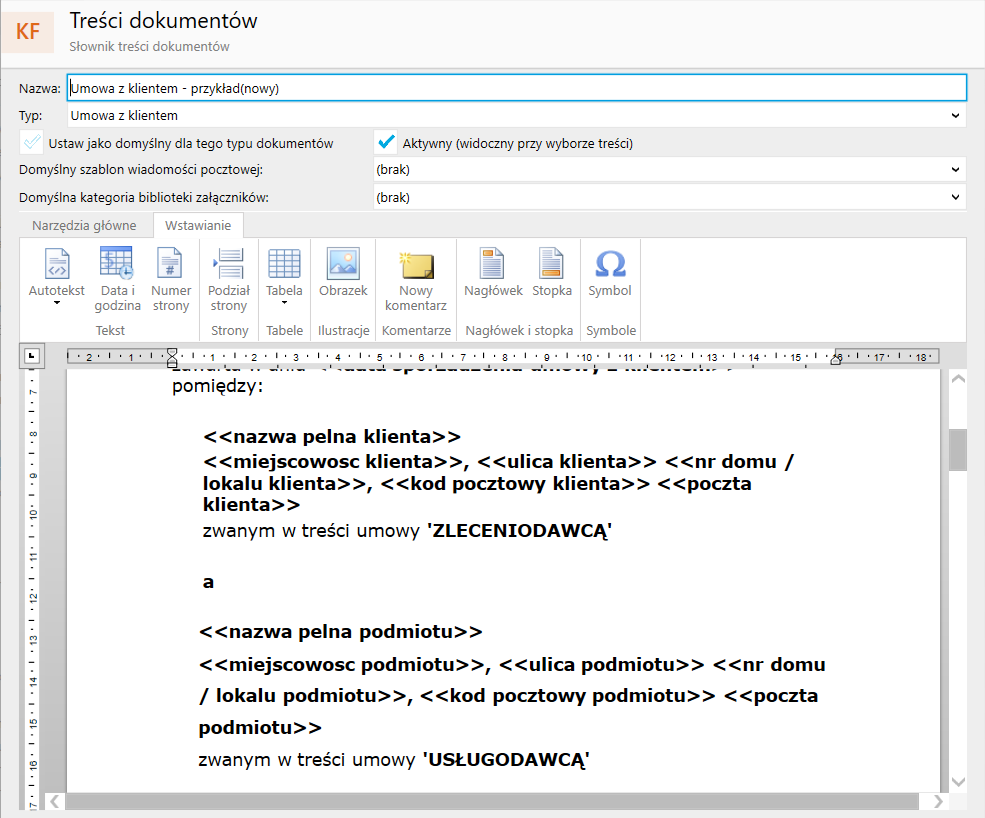Edit the Nagłówek header

pos(493,272)
